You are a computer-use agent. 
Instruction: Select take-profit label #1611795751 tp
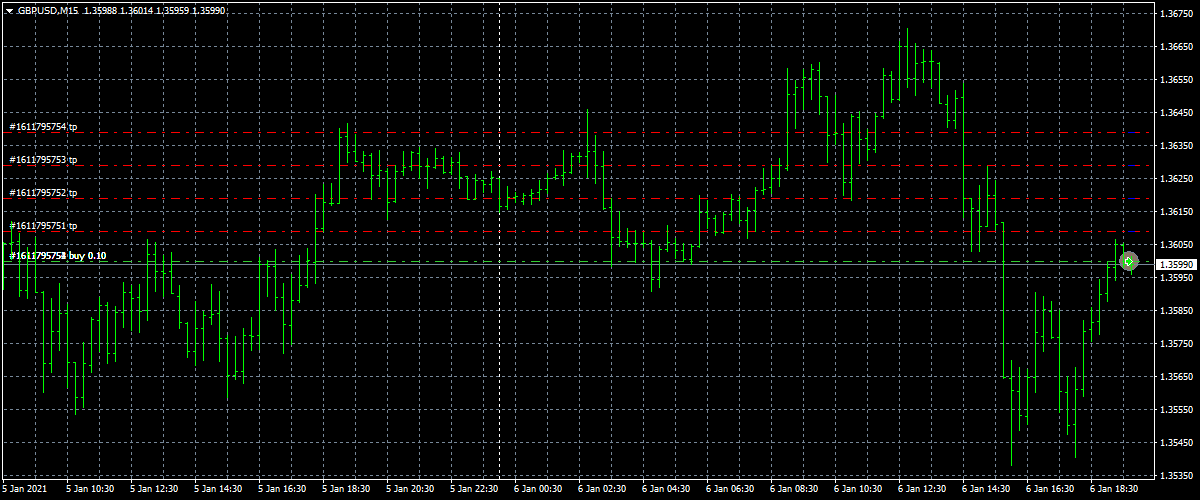click(x=44, y=226)
